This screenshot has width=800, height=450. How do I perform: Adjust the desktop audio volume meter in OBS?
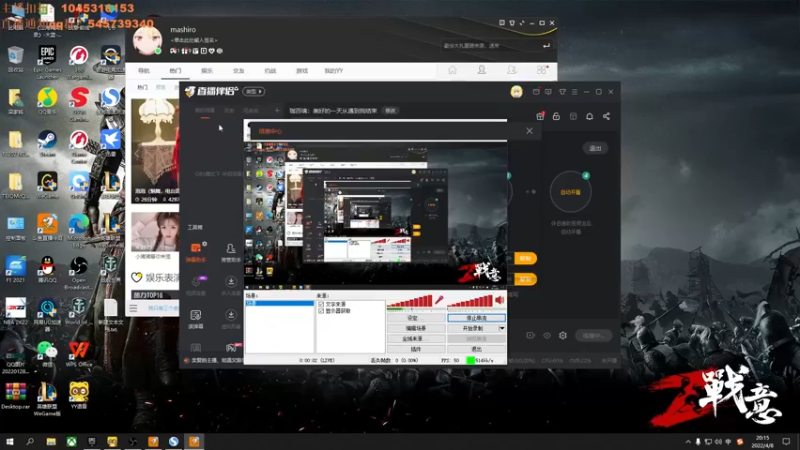pos(470,302)
